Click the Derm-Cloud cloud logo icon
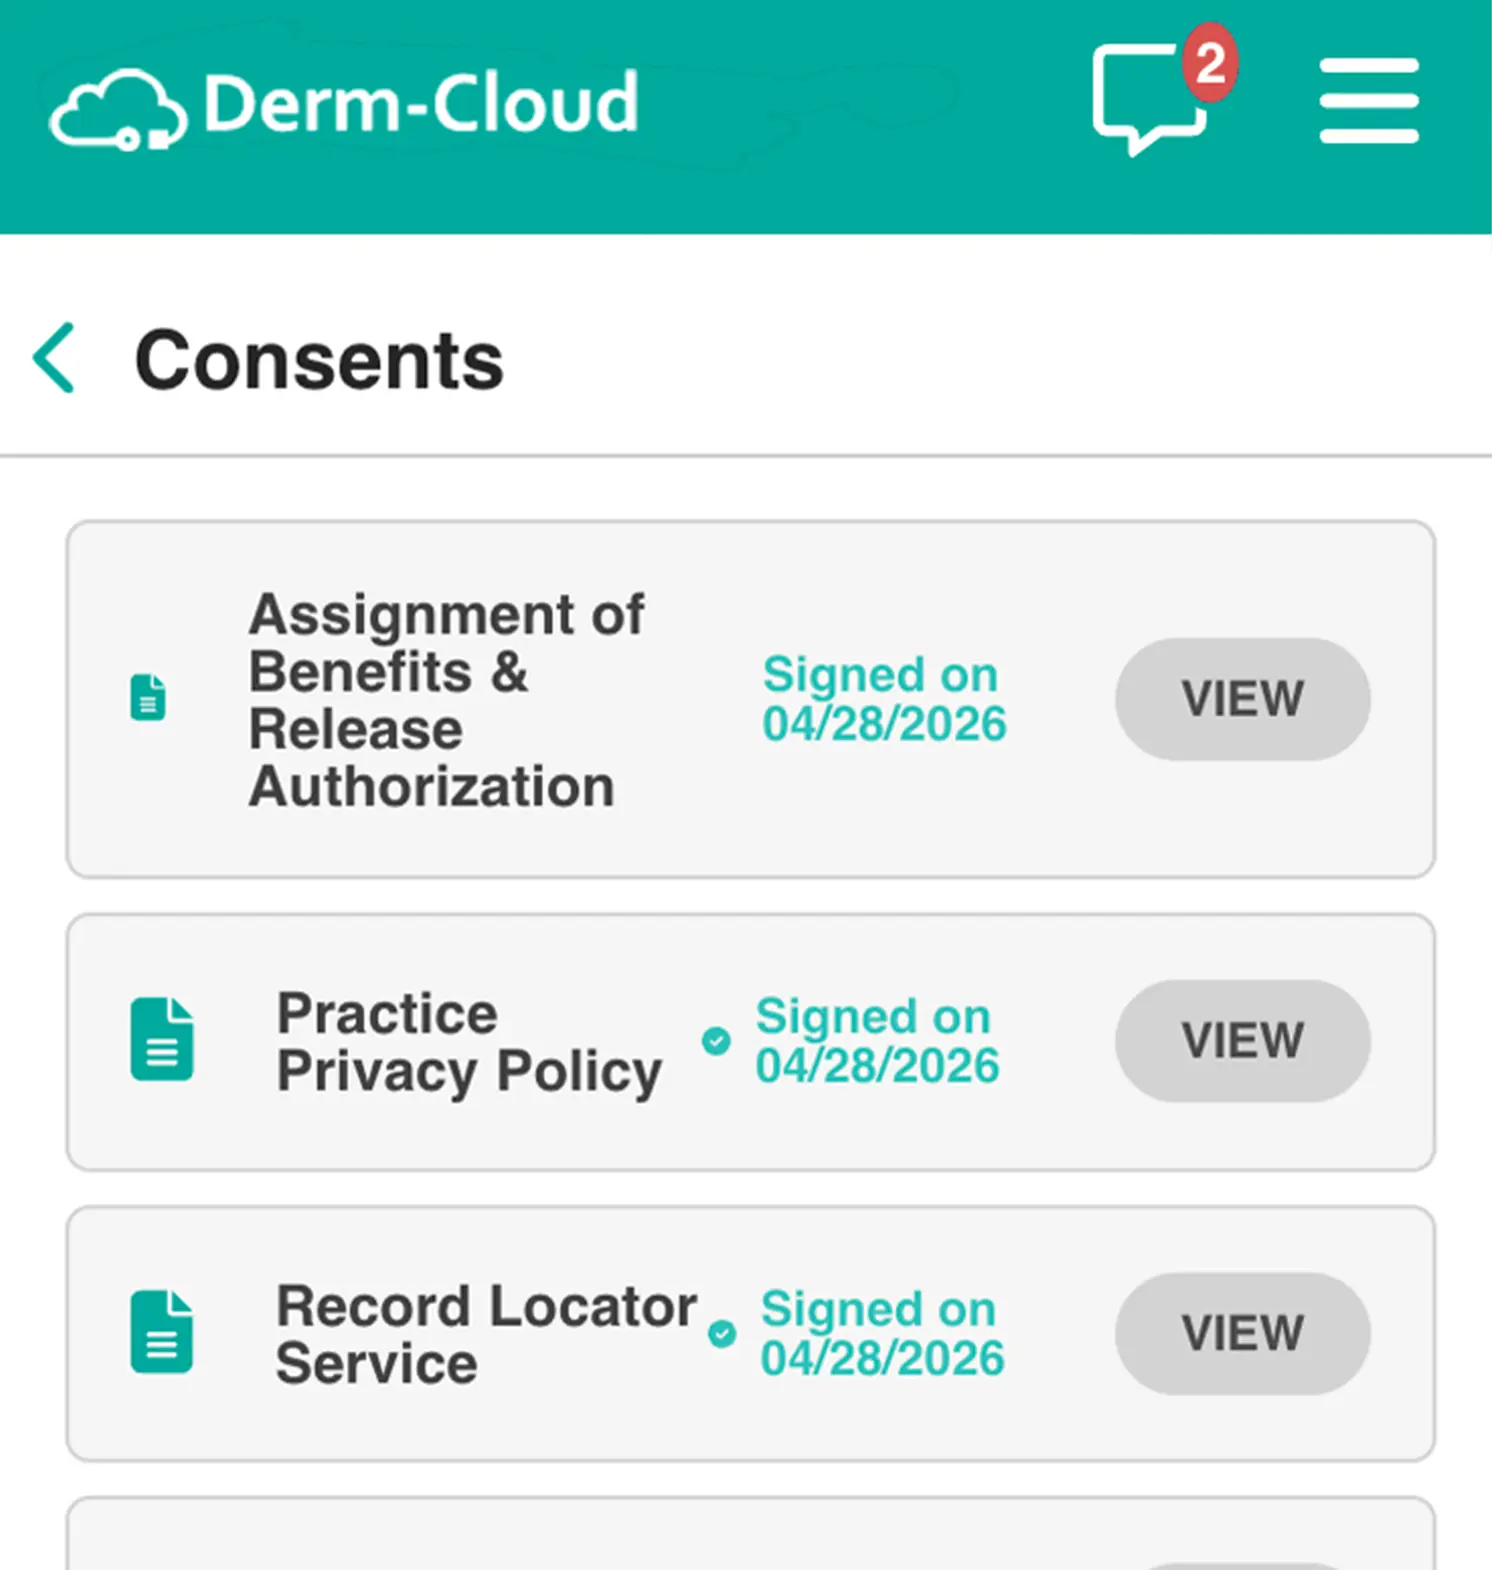 coord(118,110)
